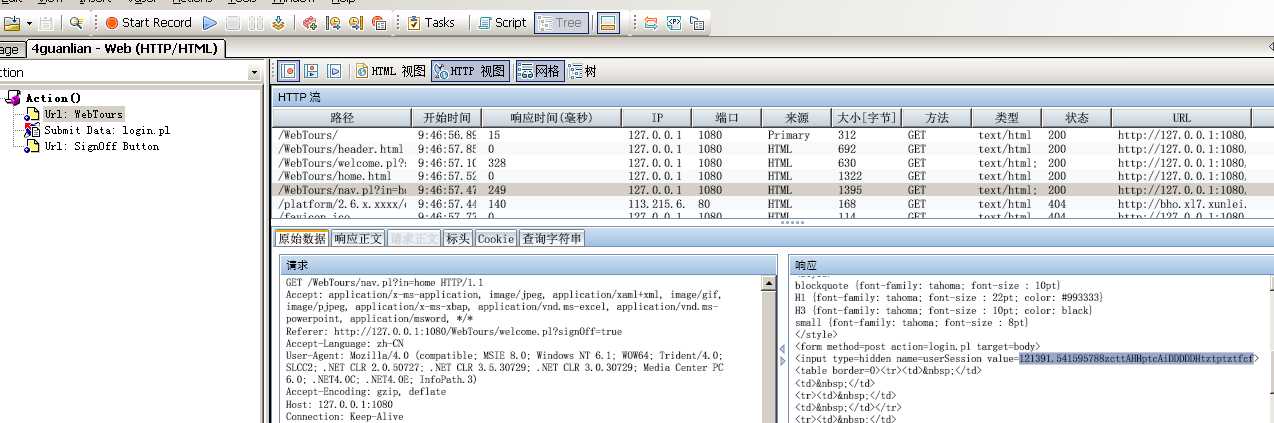Viewport: 1274px width, 423px height.
Task: Open the 原始数据 tab
Action: (x=301, y=239)
